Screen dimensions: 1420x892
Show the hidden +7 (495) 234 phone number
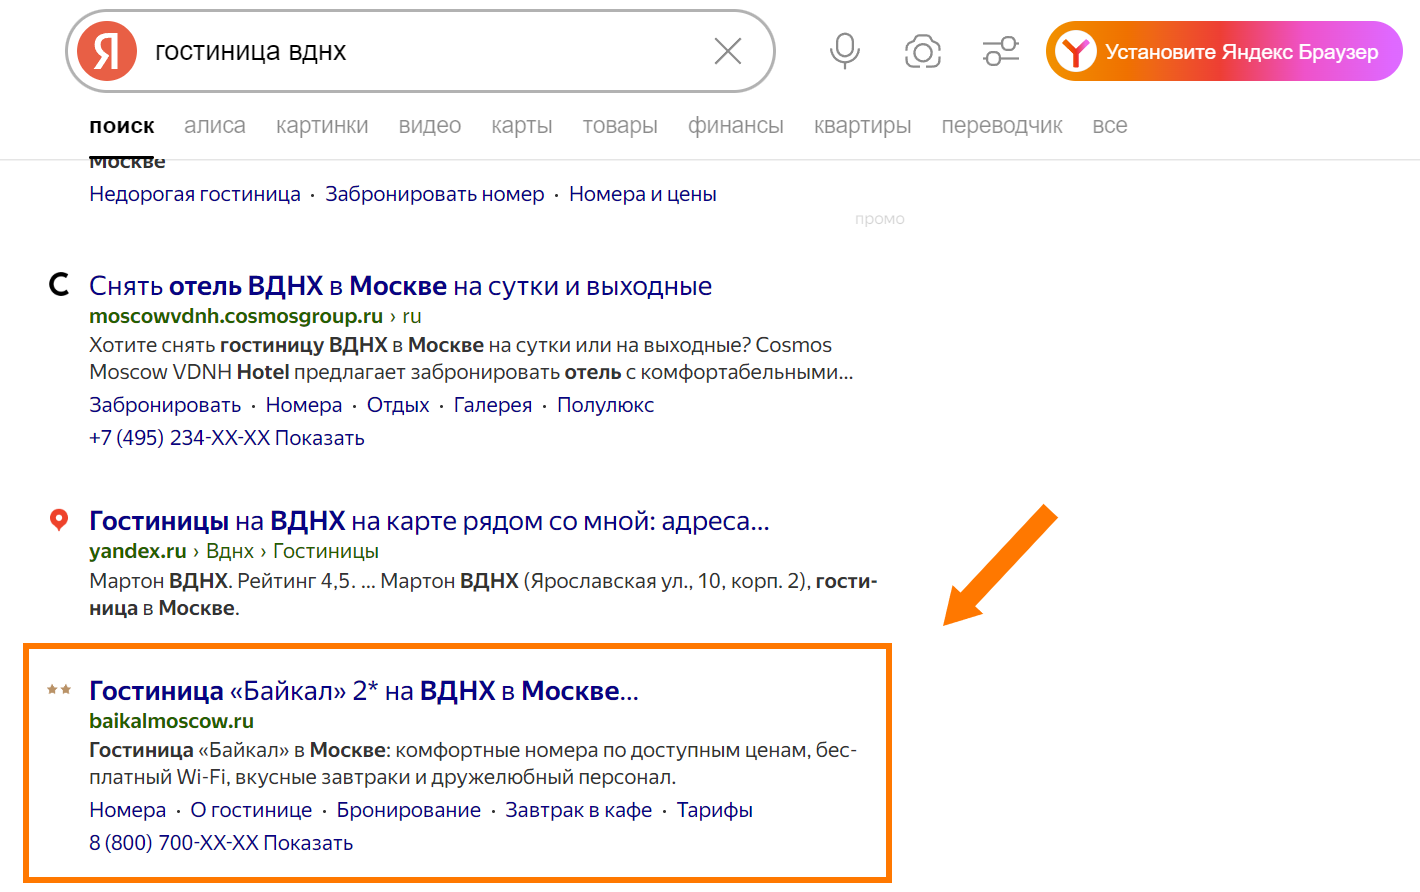pyautogui.click(x=319, y=438)
